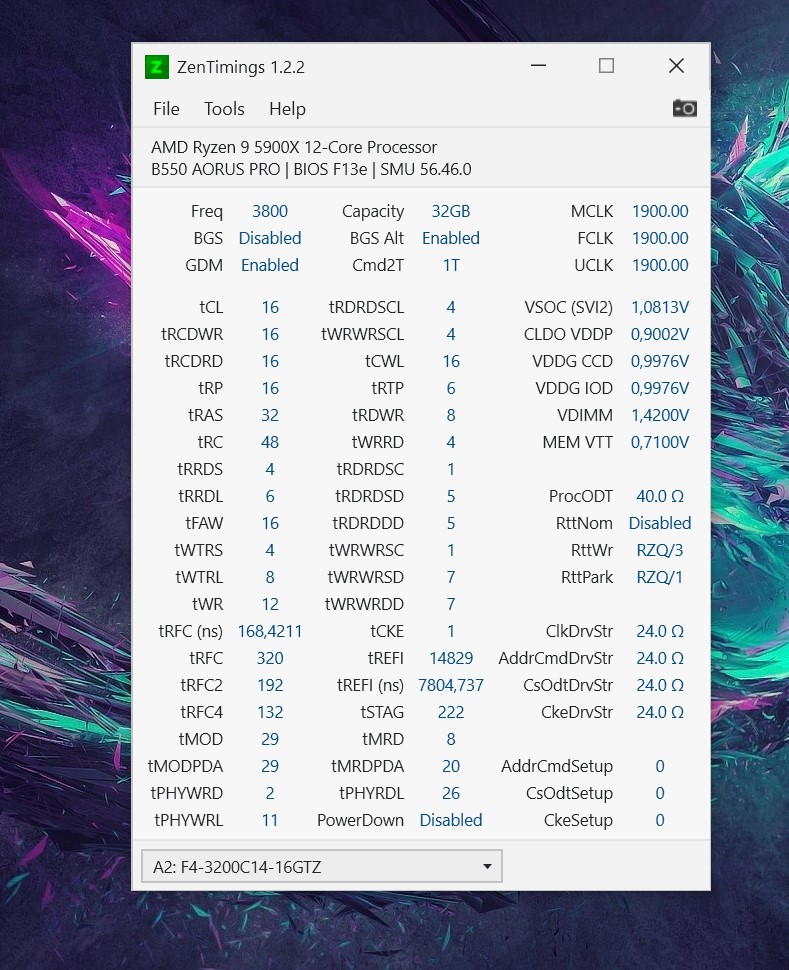Click the CLDO VDDP value 0,9002V
This screenshot has height=970, width=789.
pyautogui.click(x=660, y=334)
